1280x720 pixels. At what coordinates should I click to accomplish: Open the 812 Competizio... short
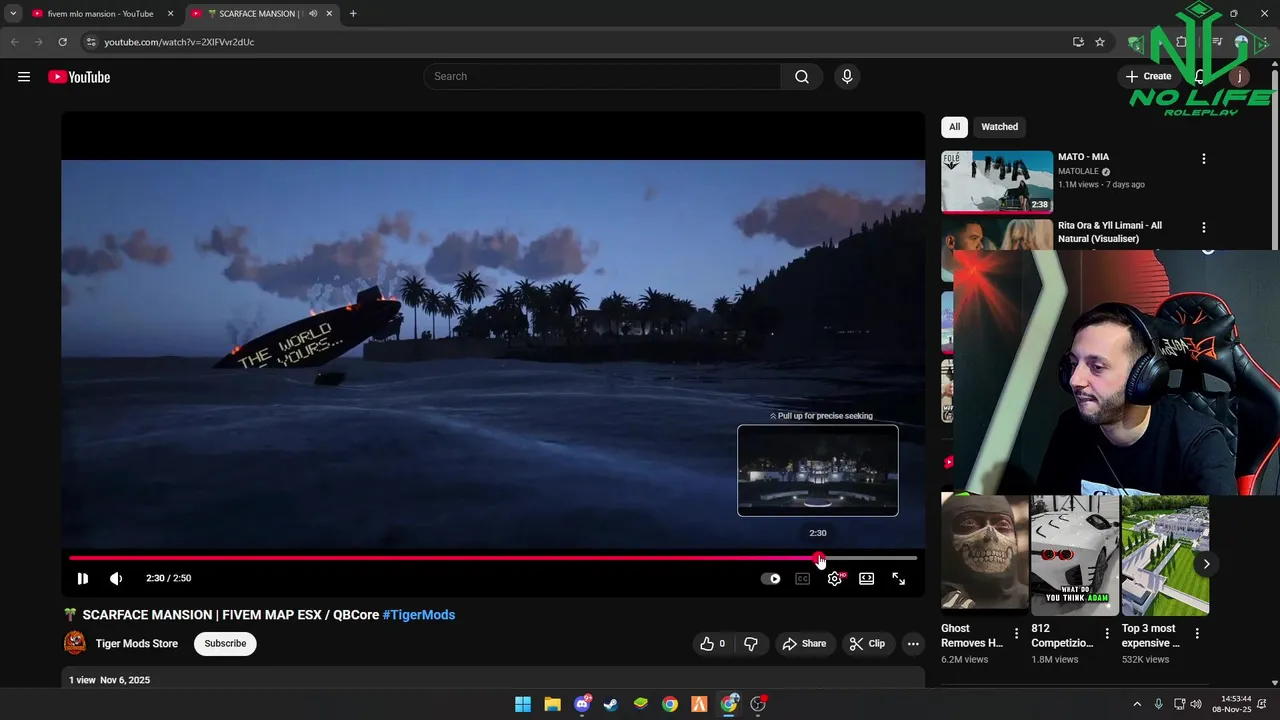click(x=1075, y=555)
